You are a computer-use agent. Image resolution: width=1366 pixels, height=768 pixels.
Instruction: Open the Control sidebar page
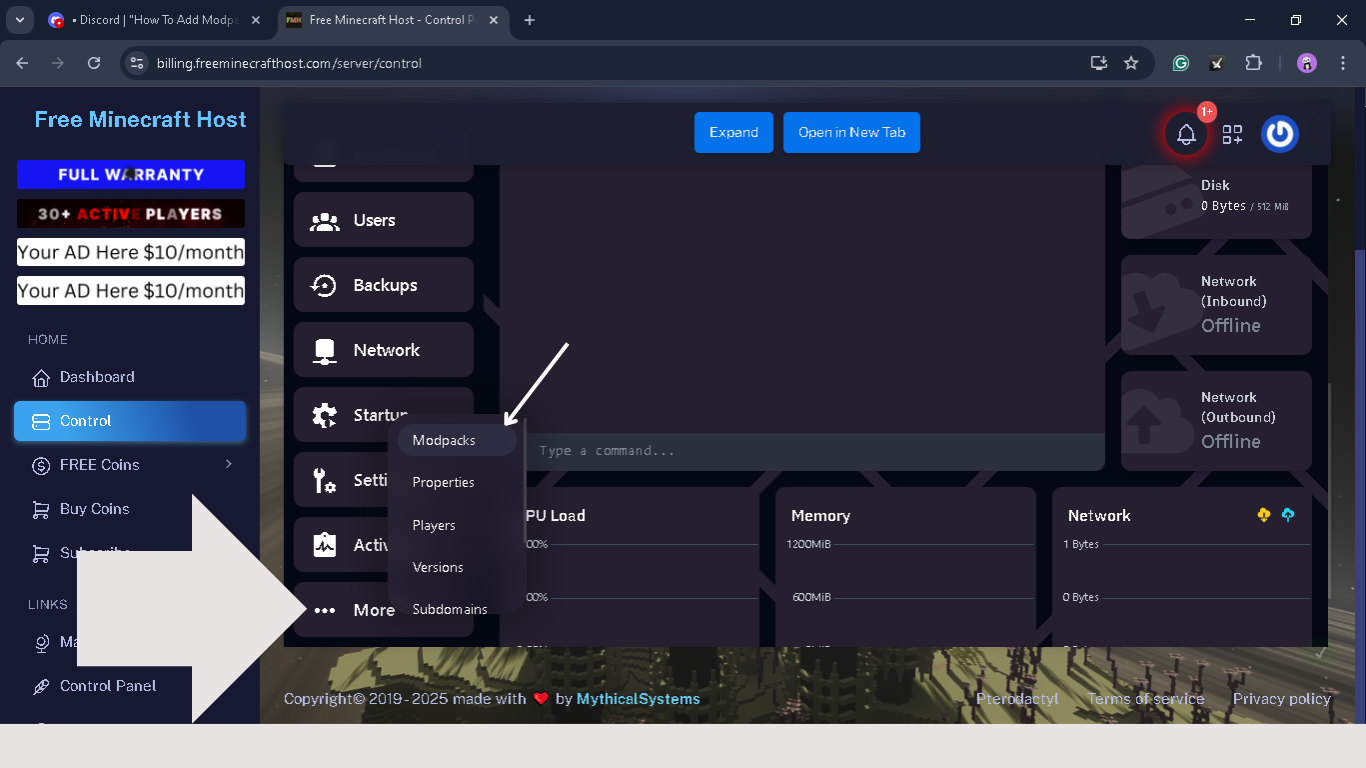click(x=130, y=421)
